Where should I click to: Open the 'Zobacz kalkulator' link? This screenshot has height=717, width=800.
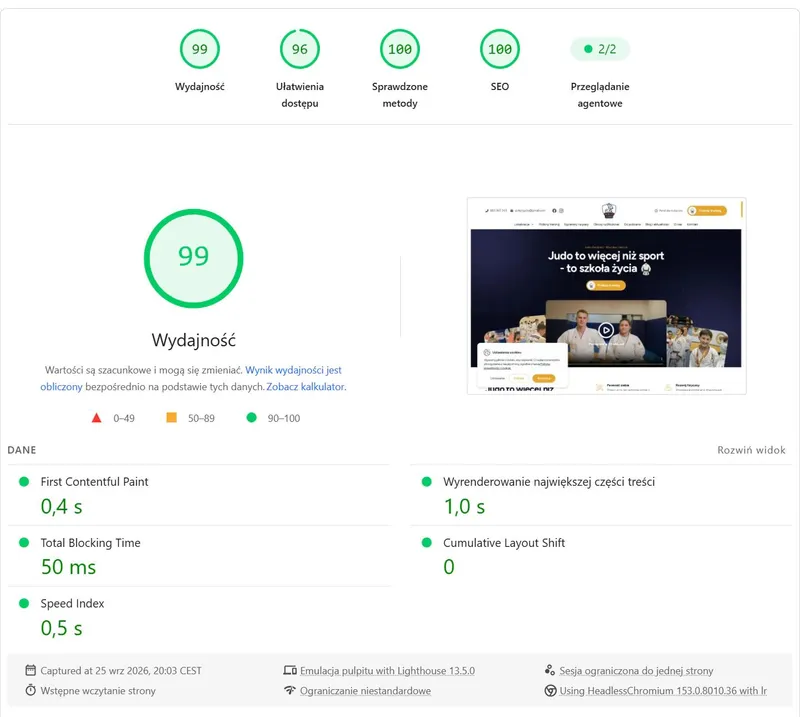pos(305,387)
